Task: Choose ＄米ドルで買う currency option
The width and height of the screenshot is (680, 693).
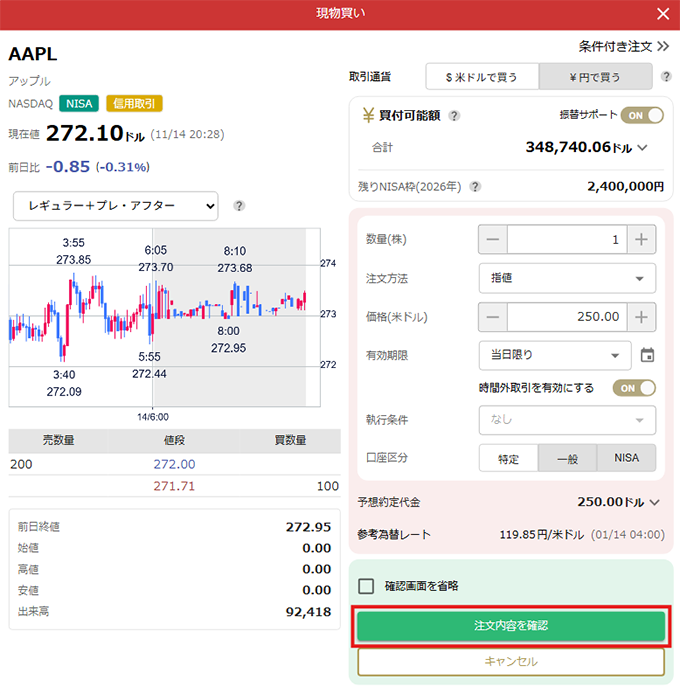Action: click(482, 77)
